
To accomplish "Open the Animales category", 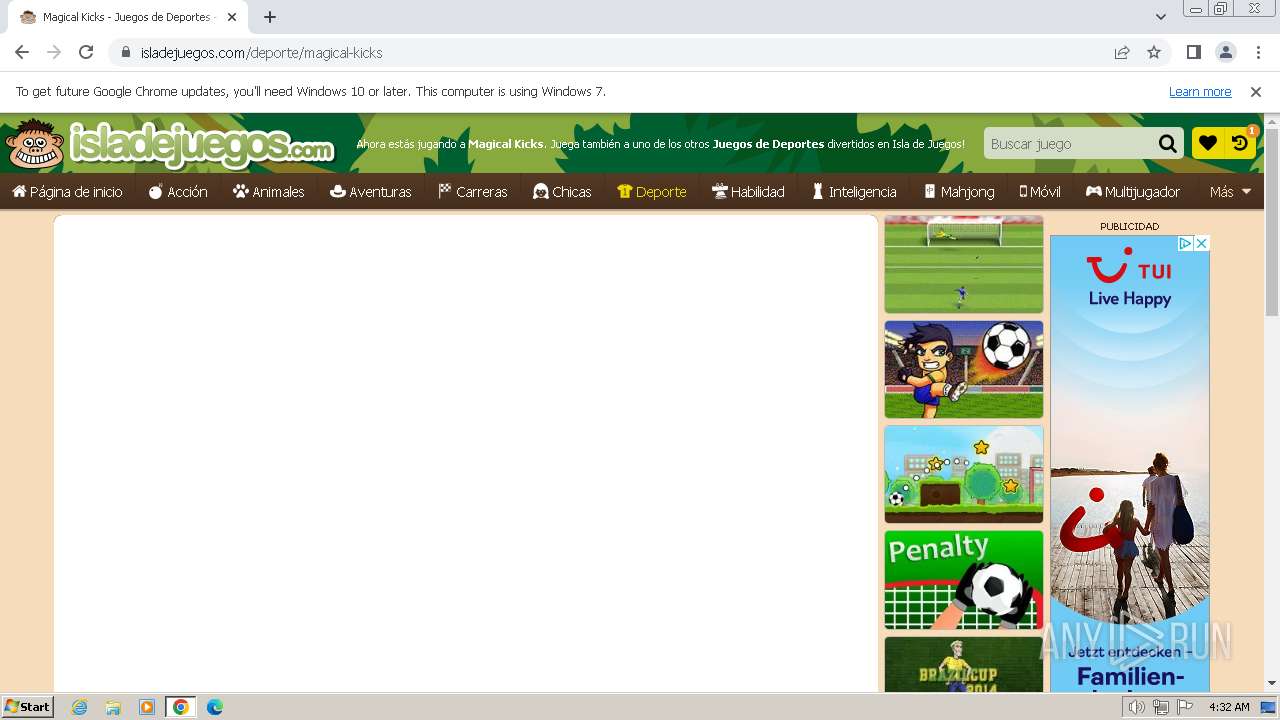I will [x=268, y=191].
